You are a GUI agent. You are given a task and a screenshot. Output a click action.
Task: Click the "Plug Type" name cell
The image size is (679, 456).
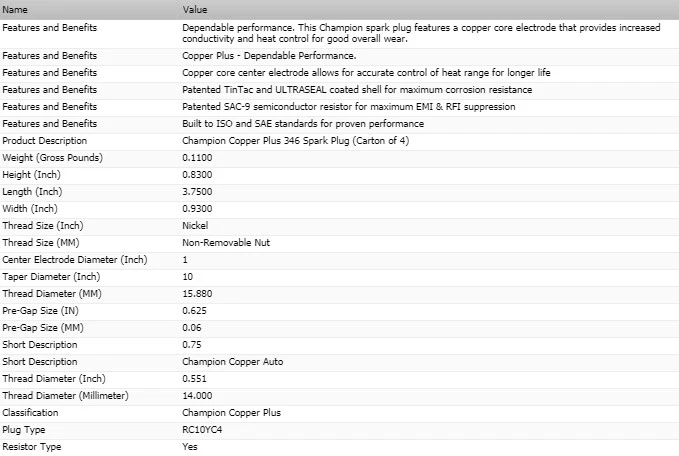pyautogui.click(x=23, y=430)
